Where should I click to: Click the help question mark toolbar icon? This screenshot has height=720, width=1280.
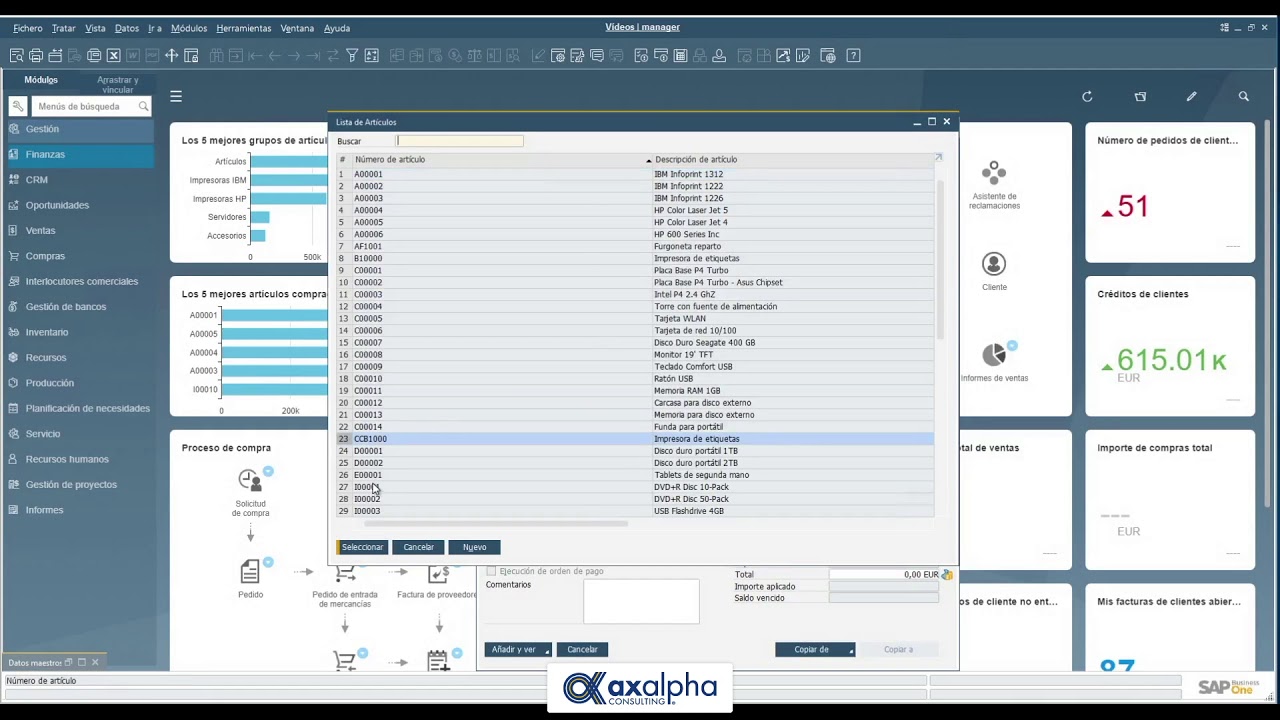[x=853, y=56]
